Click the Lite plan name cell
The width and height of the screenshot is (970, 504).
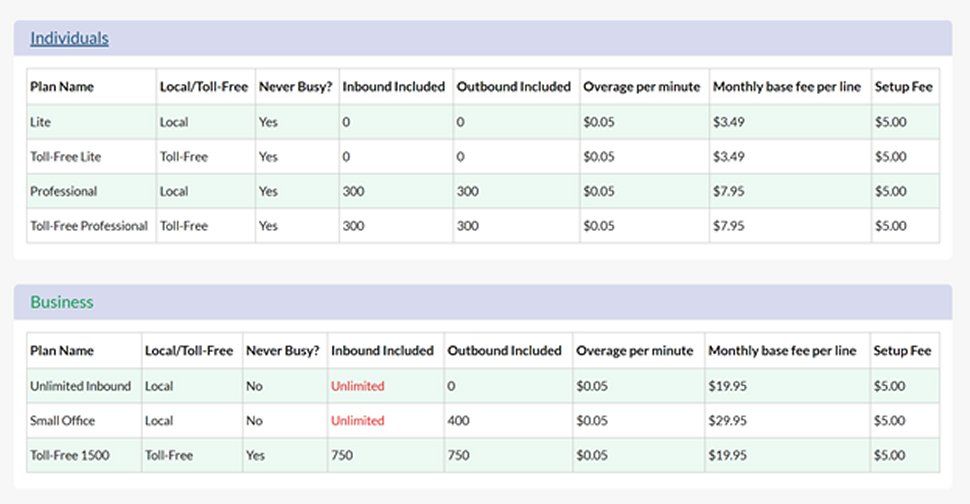tap(41, 122)
